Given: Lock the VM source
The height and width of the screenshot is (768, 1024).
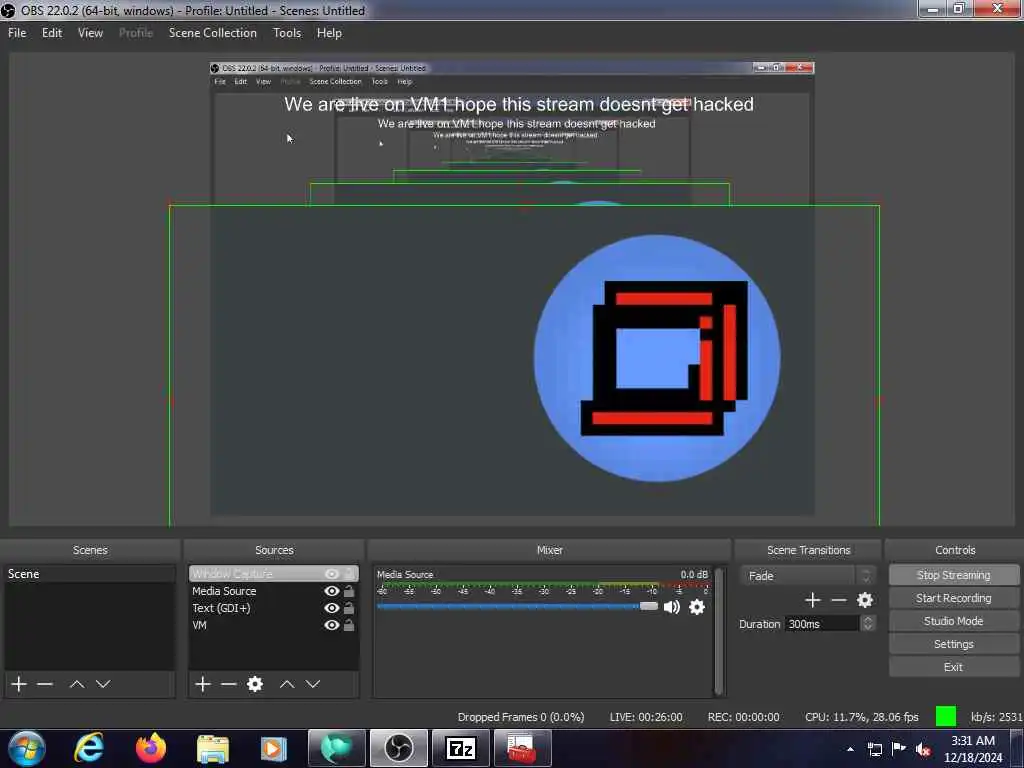Looking at the screenshot, I should click(x=349, y=625).
